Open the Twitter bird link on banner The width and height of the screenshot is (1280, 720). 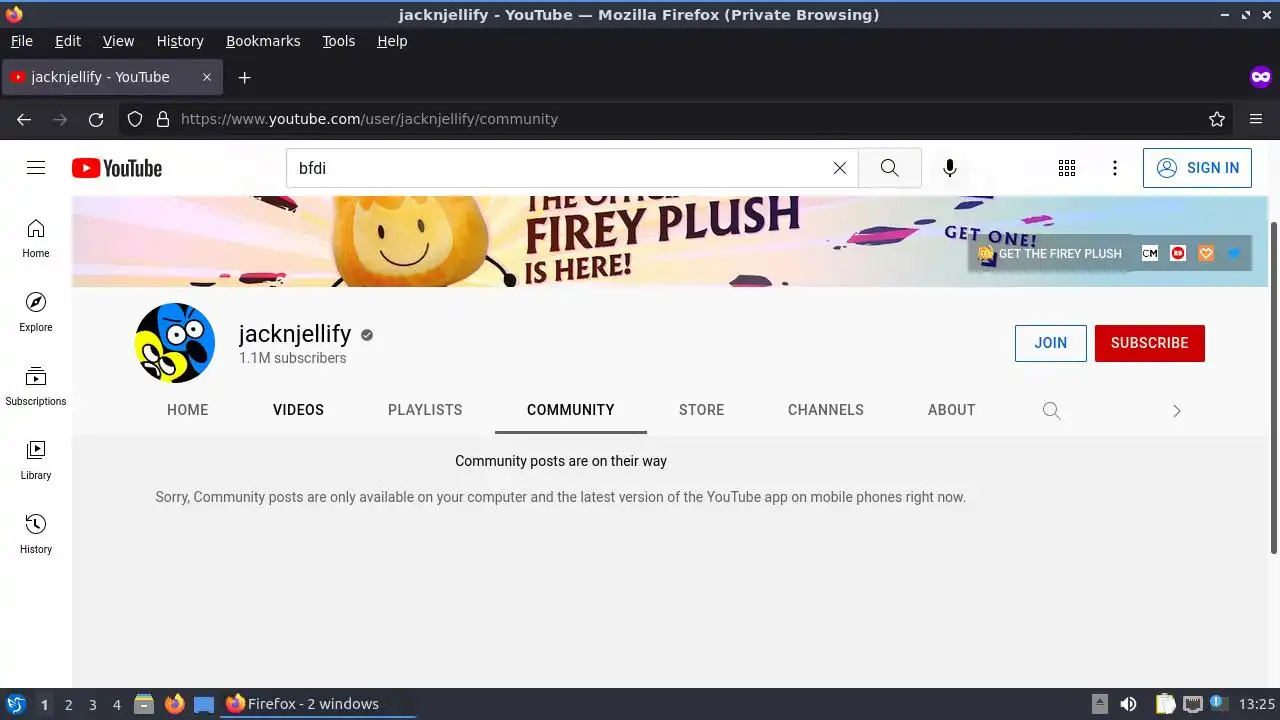pos(1234,254)
